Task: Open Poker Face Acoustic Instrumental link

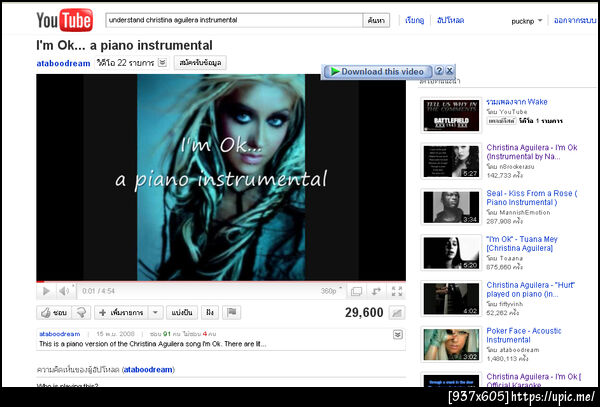Action: click(x=524, y=335)
